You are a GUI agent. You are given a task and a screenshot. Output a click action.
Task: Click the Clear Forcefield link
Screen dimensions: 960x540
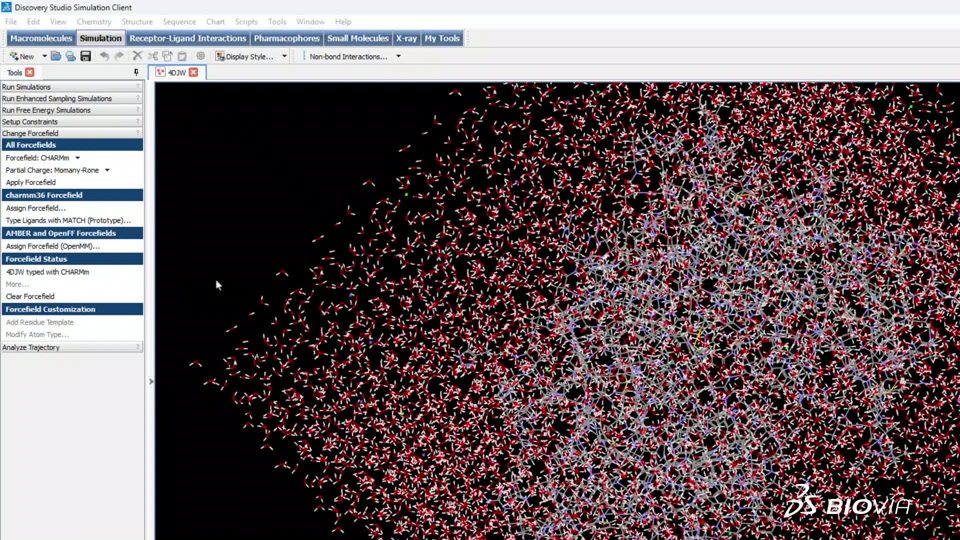coord(30,296)
